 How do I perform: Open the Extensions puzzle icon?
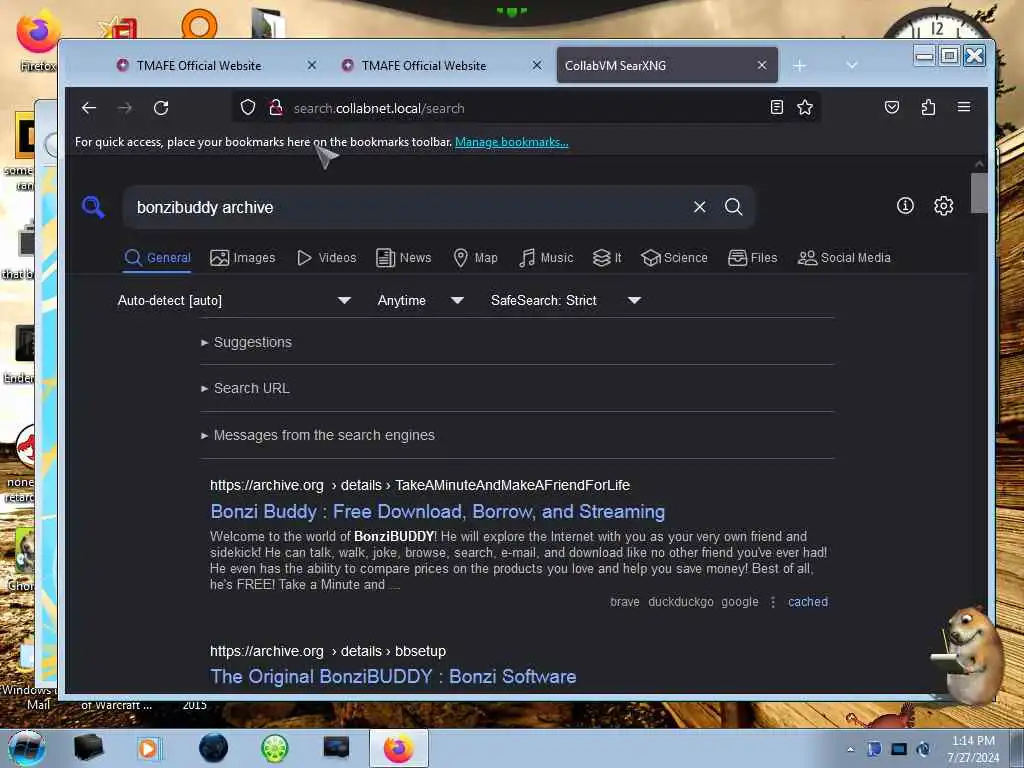[x=928, y=107]
